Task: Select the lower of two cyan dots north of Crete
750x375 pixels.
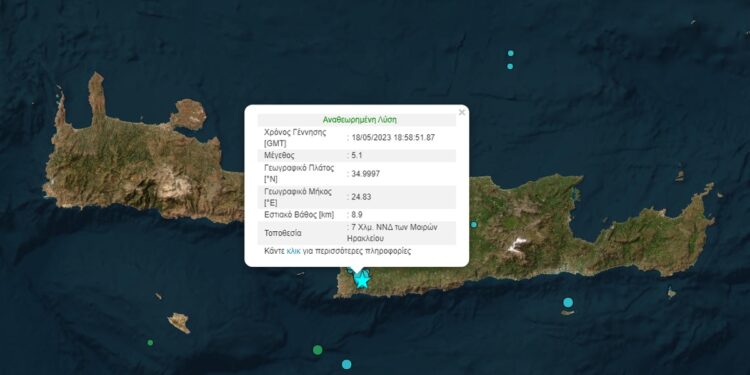Action: click(510, 66)
